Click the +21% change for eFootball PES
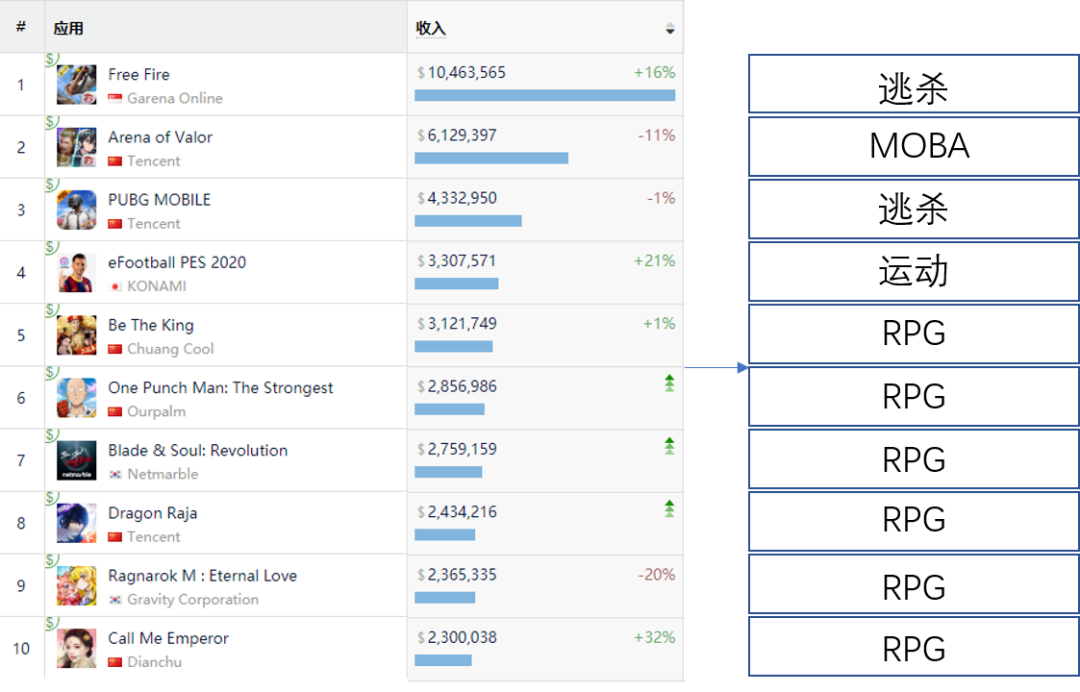This screenshot has height=692, width=1080. coord(654,261)
